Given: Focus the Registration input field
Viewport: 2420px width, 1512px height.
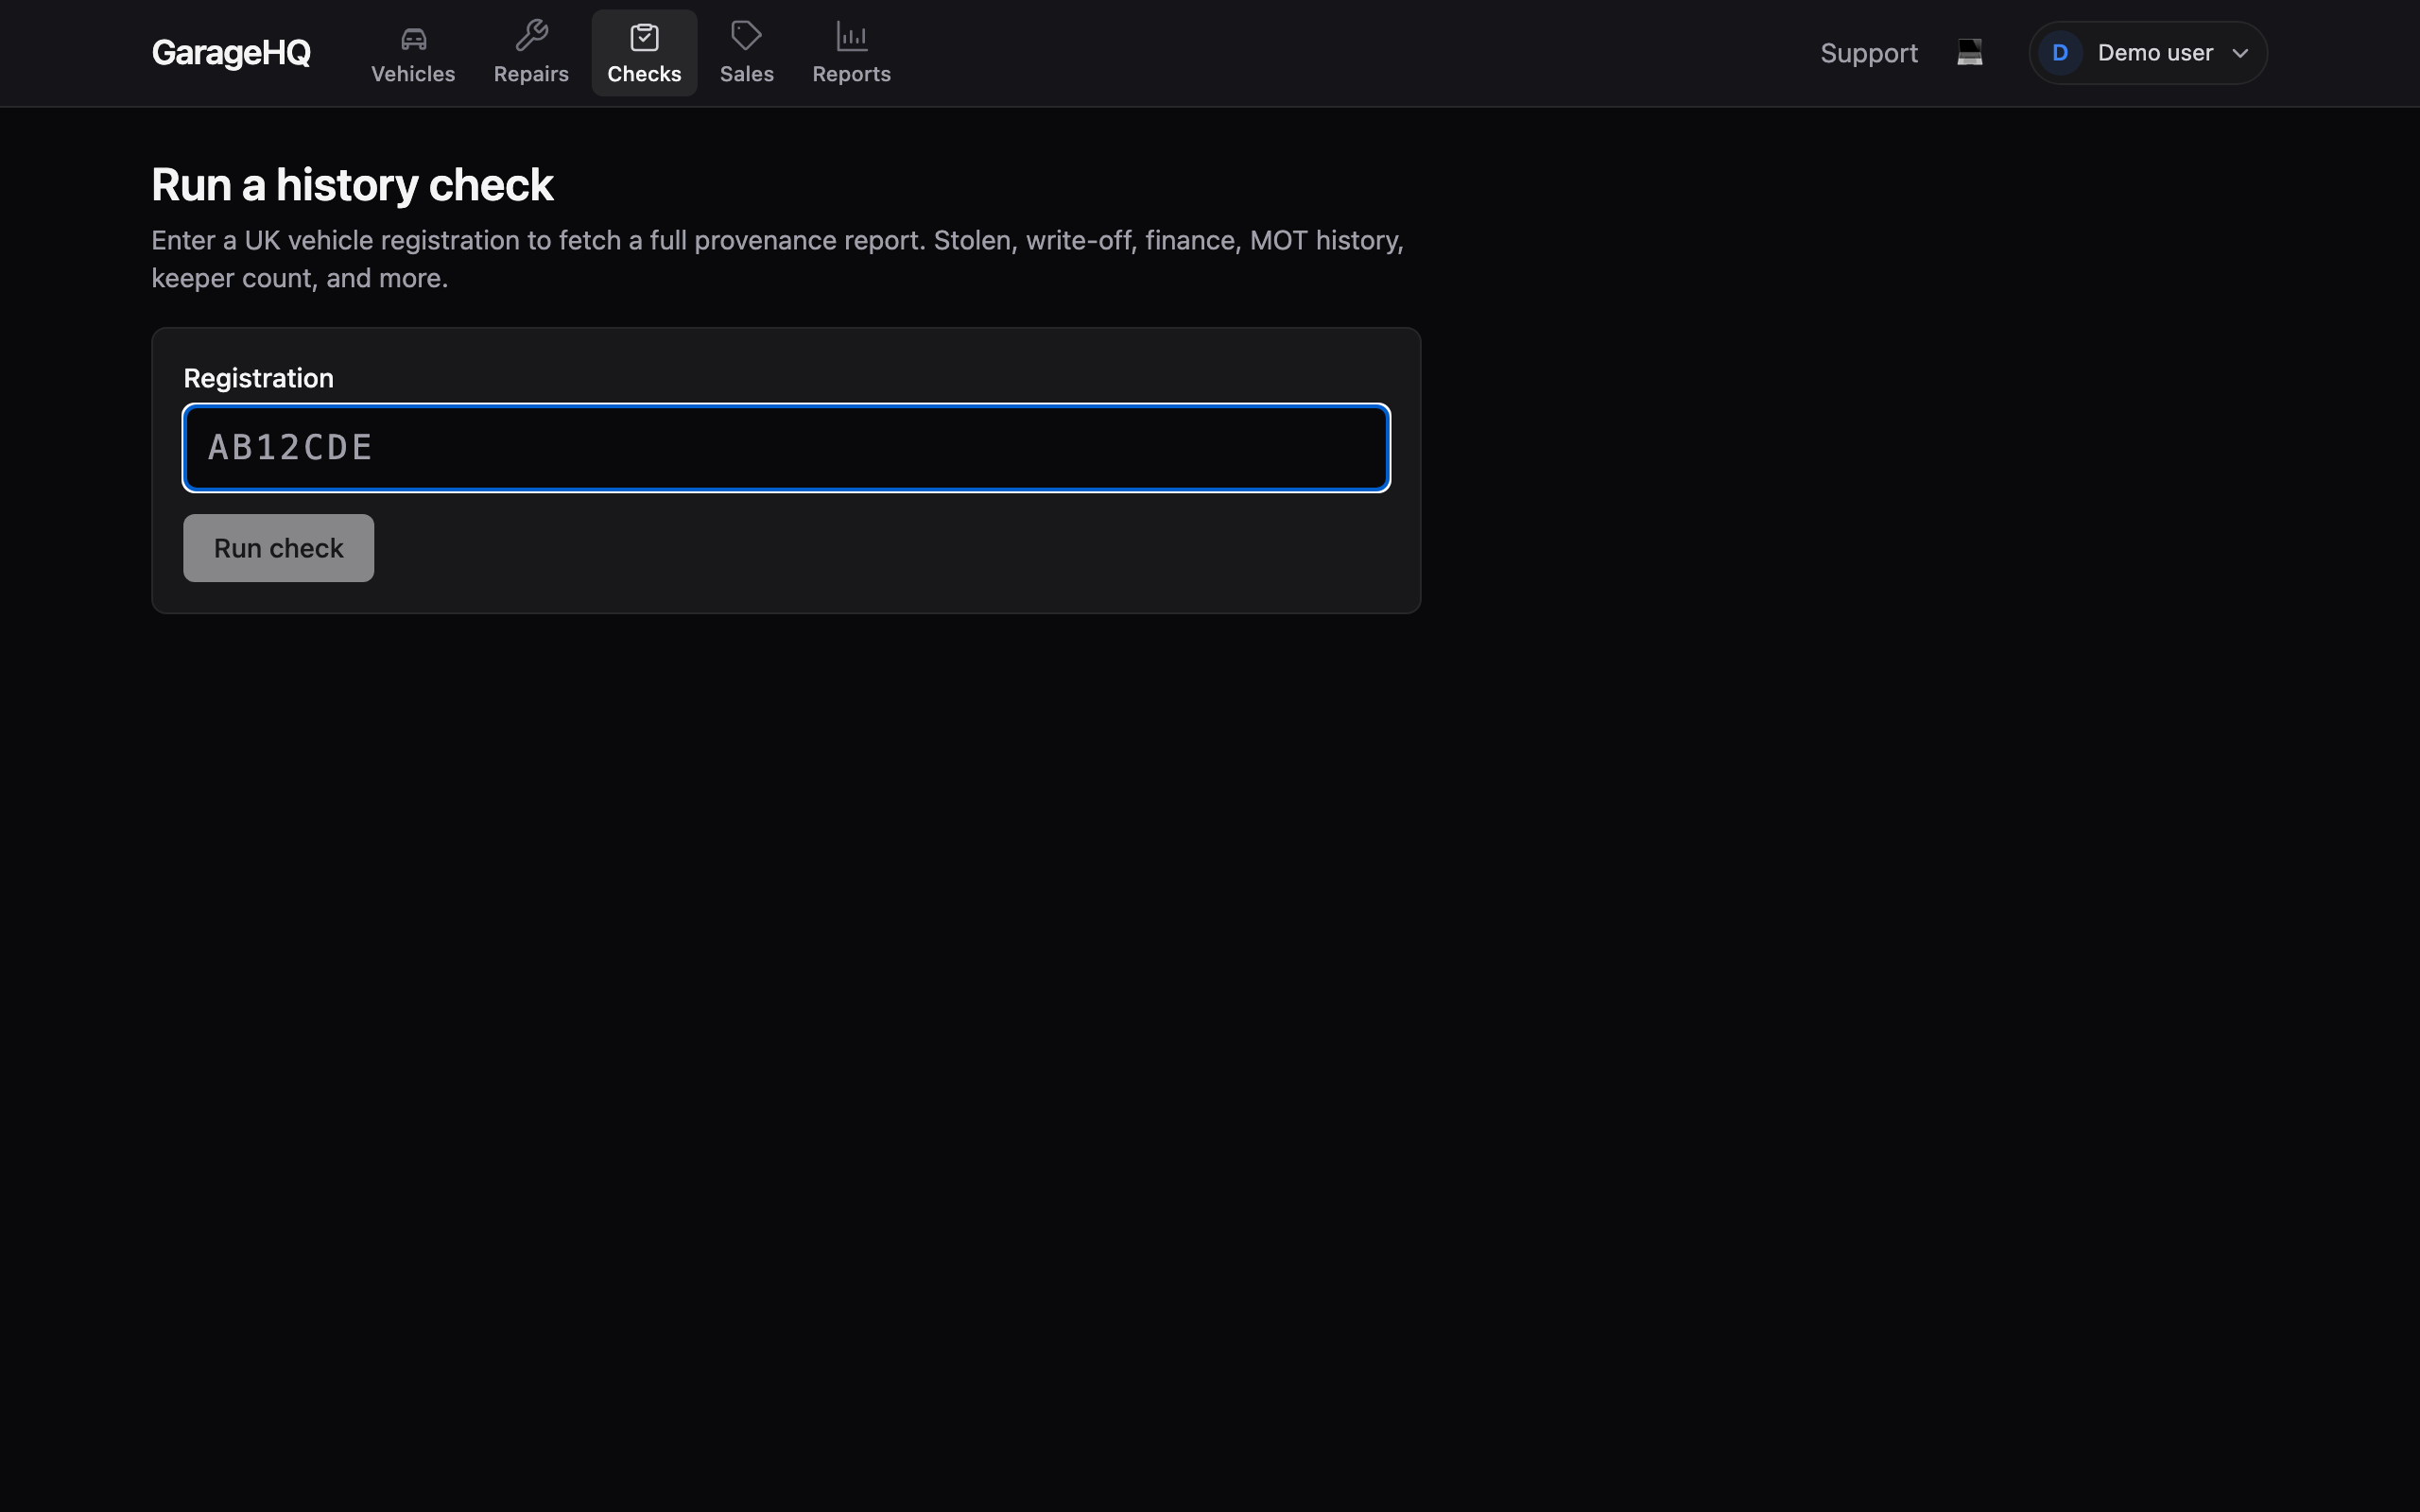Looking at the screenshot, I should tap(786, 448).
